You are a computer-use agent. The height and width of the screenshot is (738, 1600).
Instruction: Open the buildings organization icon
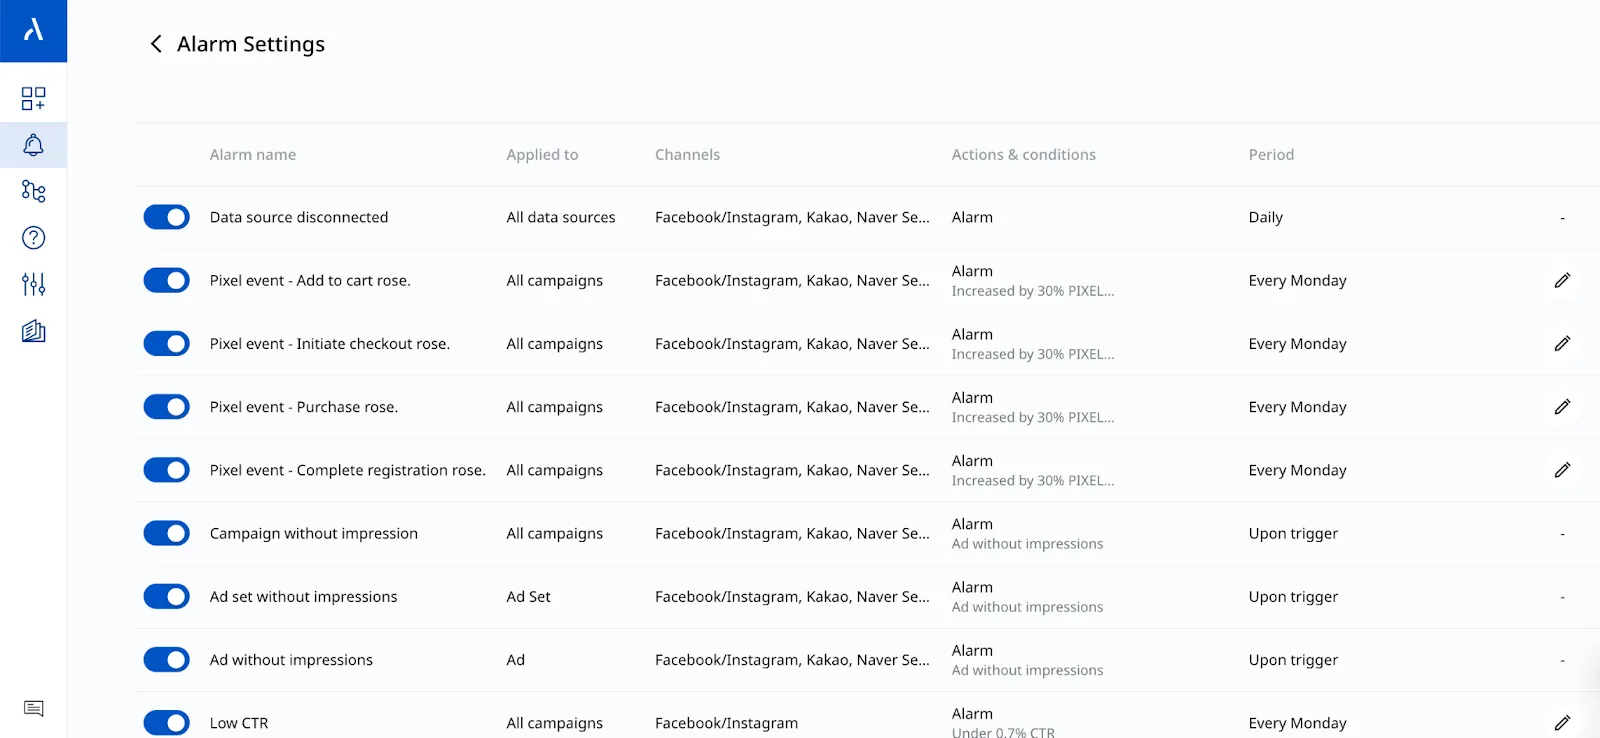click(33, 331)
